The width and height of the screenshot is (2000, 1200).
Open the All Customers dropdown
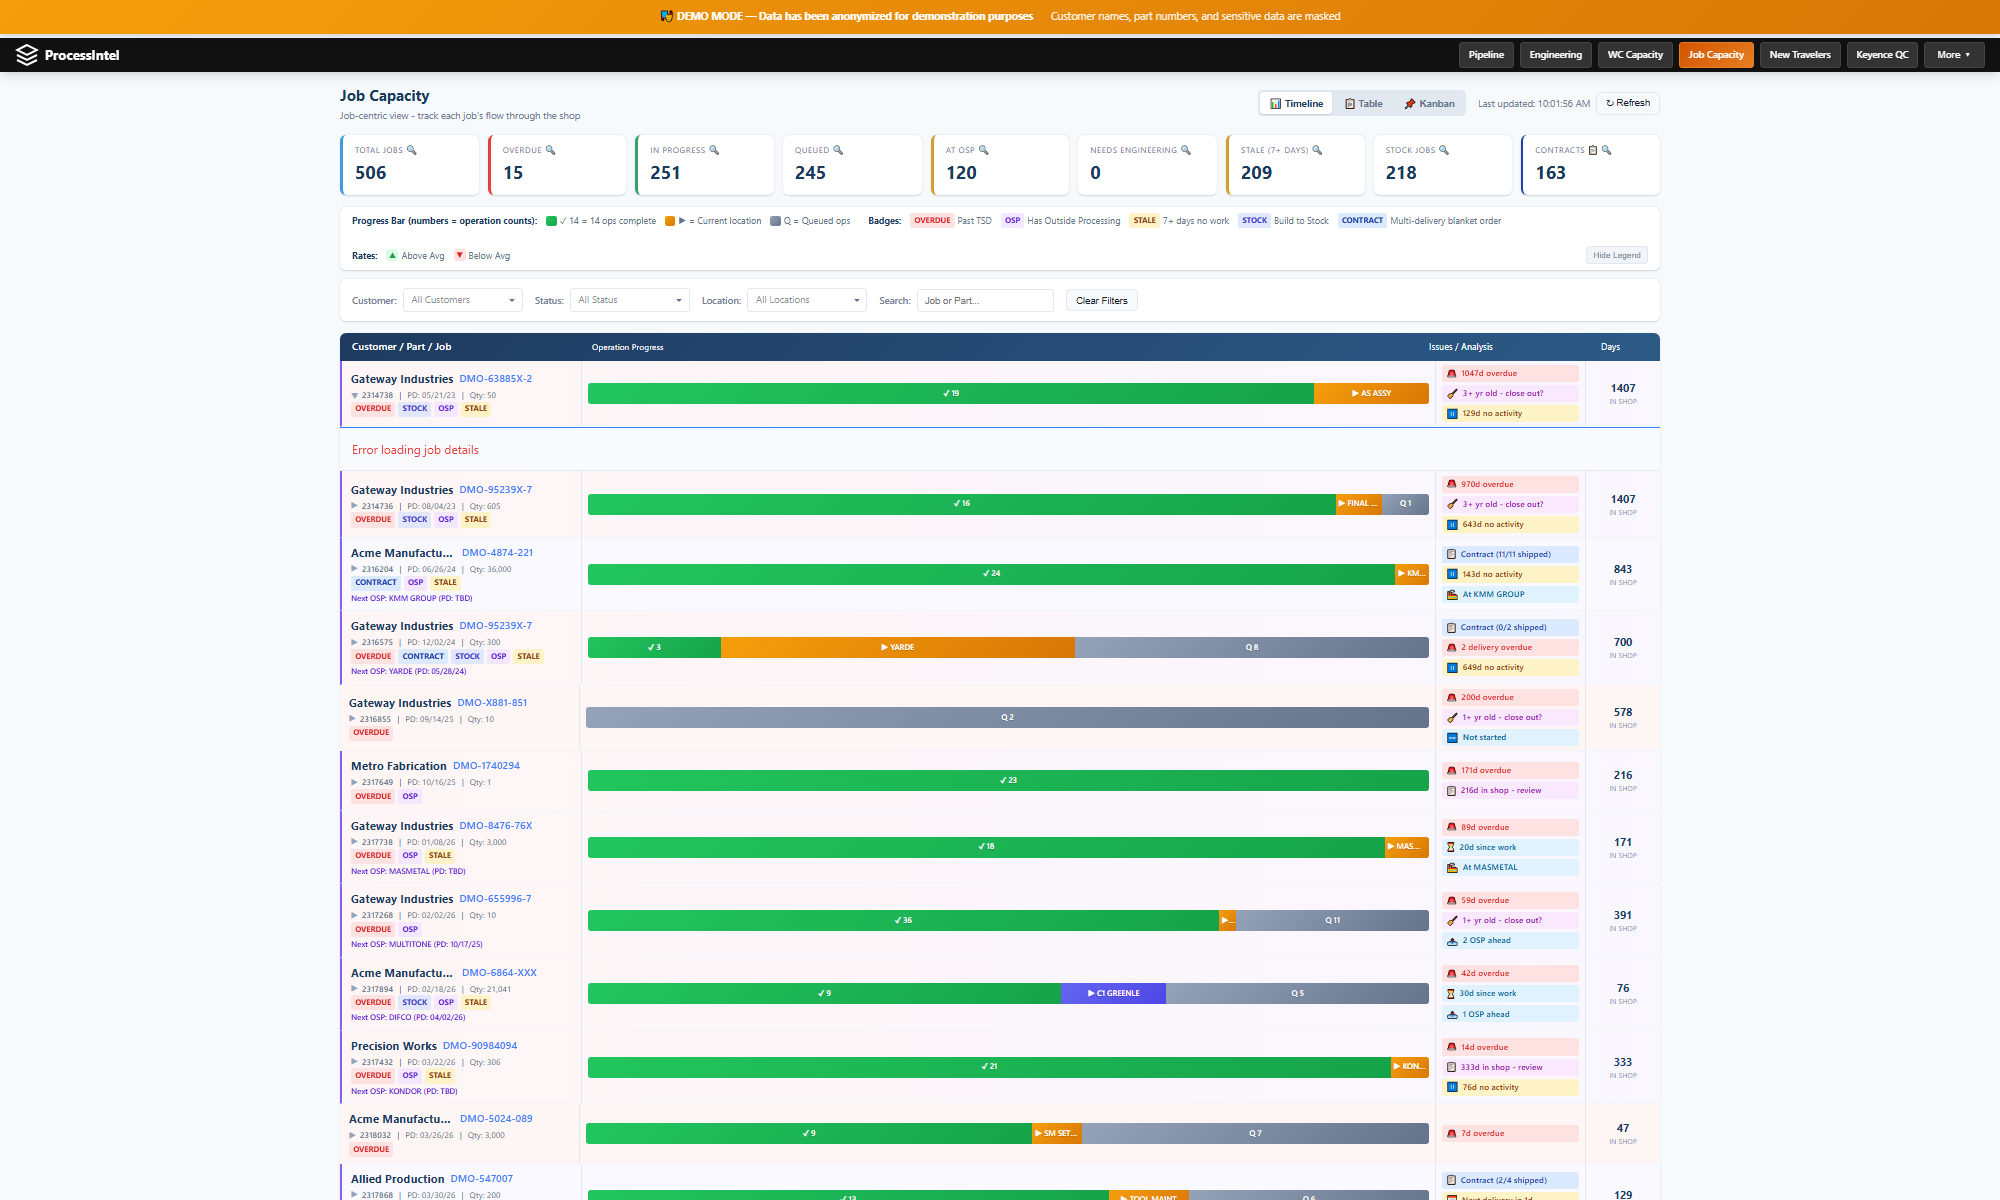click(x=463, y=300)
